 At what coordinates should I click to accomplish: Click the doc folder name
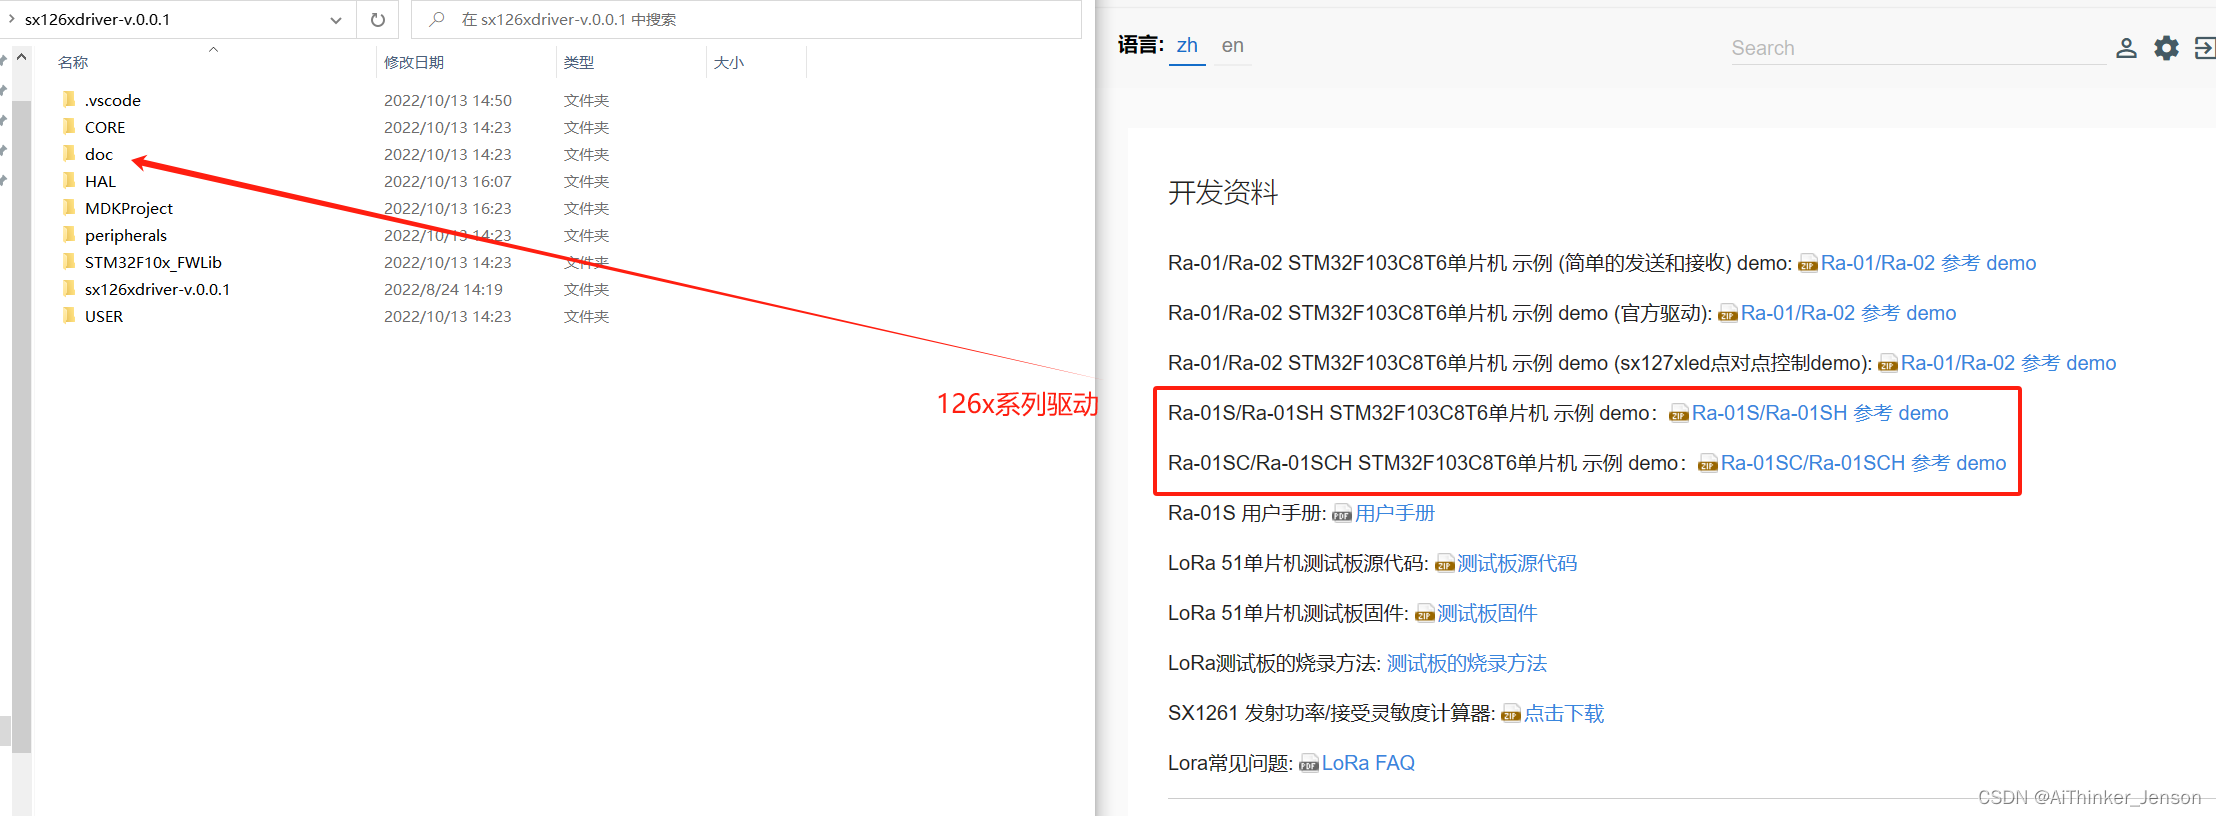(99, 154)
